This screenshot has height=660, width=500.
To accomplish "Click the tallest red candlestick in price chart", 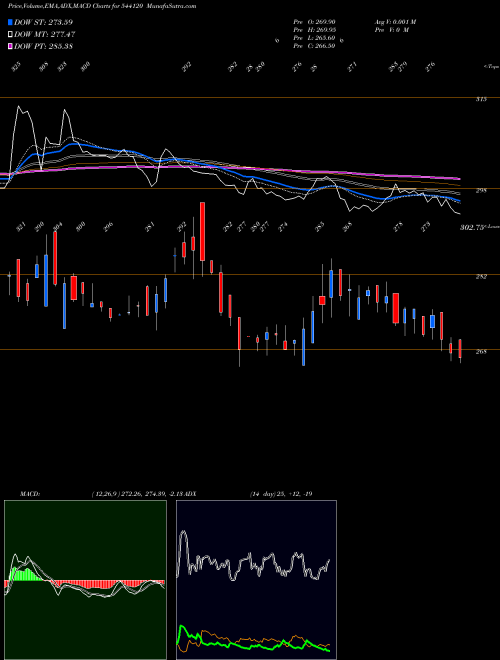I will click(x=202, y=232).
